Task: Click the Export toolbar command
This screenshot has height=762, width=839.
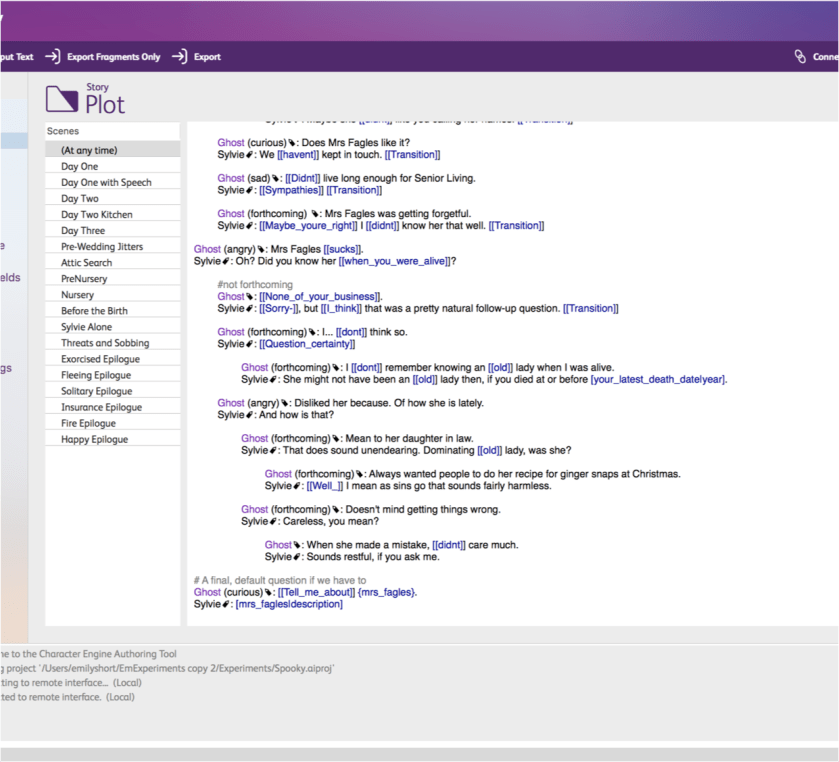Action: click(x=205, y=57)
